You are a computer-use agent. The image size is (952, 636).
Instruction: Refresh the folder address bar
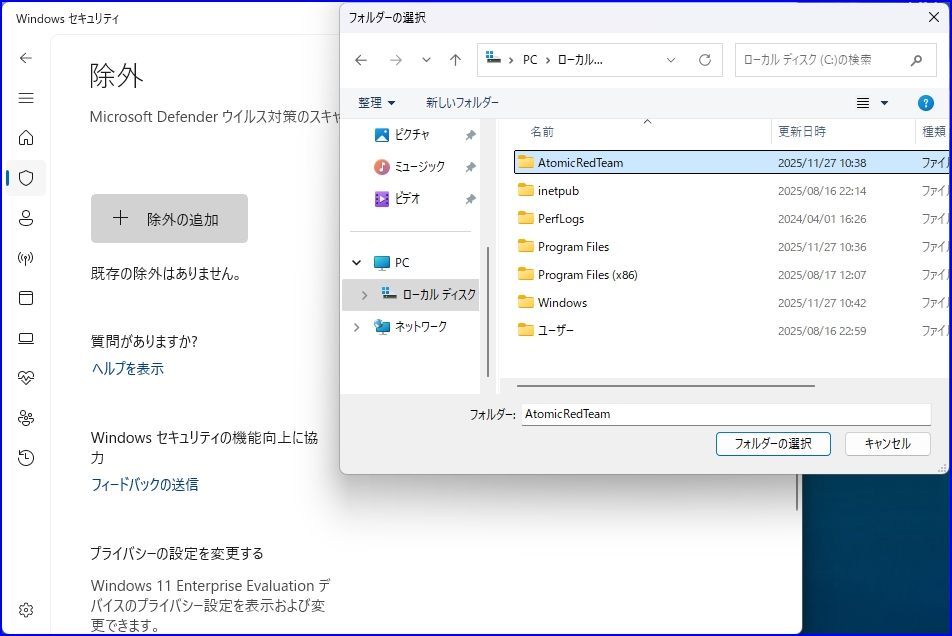705,60
